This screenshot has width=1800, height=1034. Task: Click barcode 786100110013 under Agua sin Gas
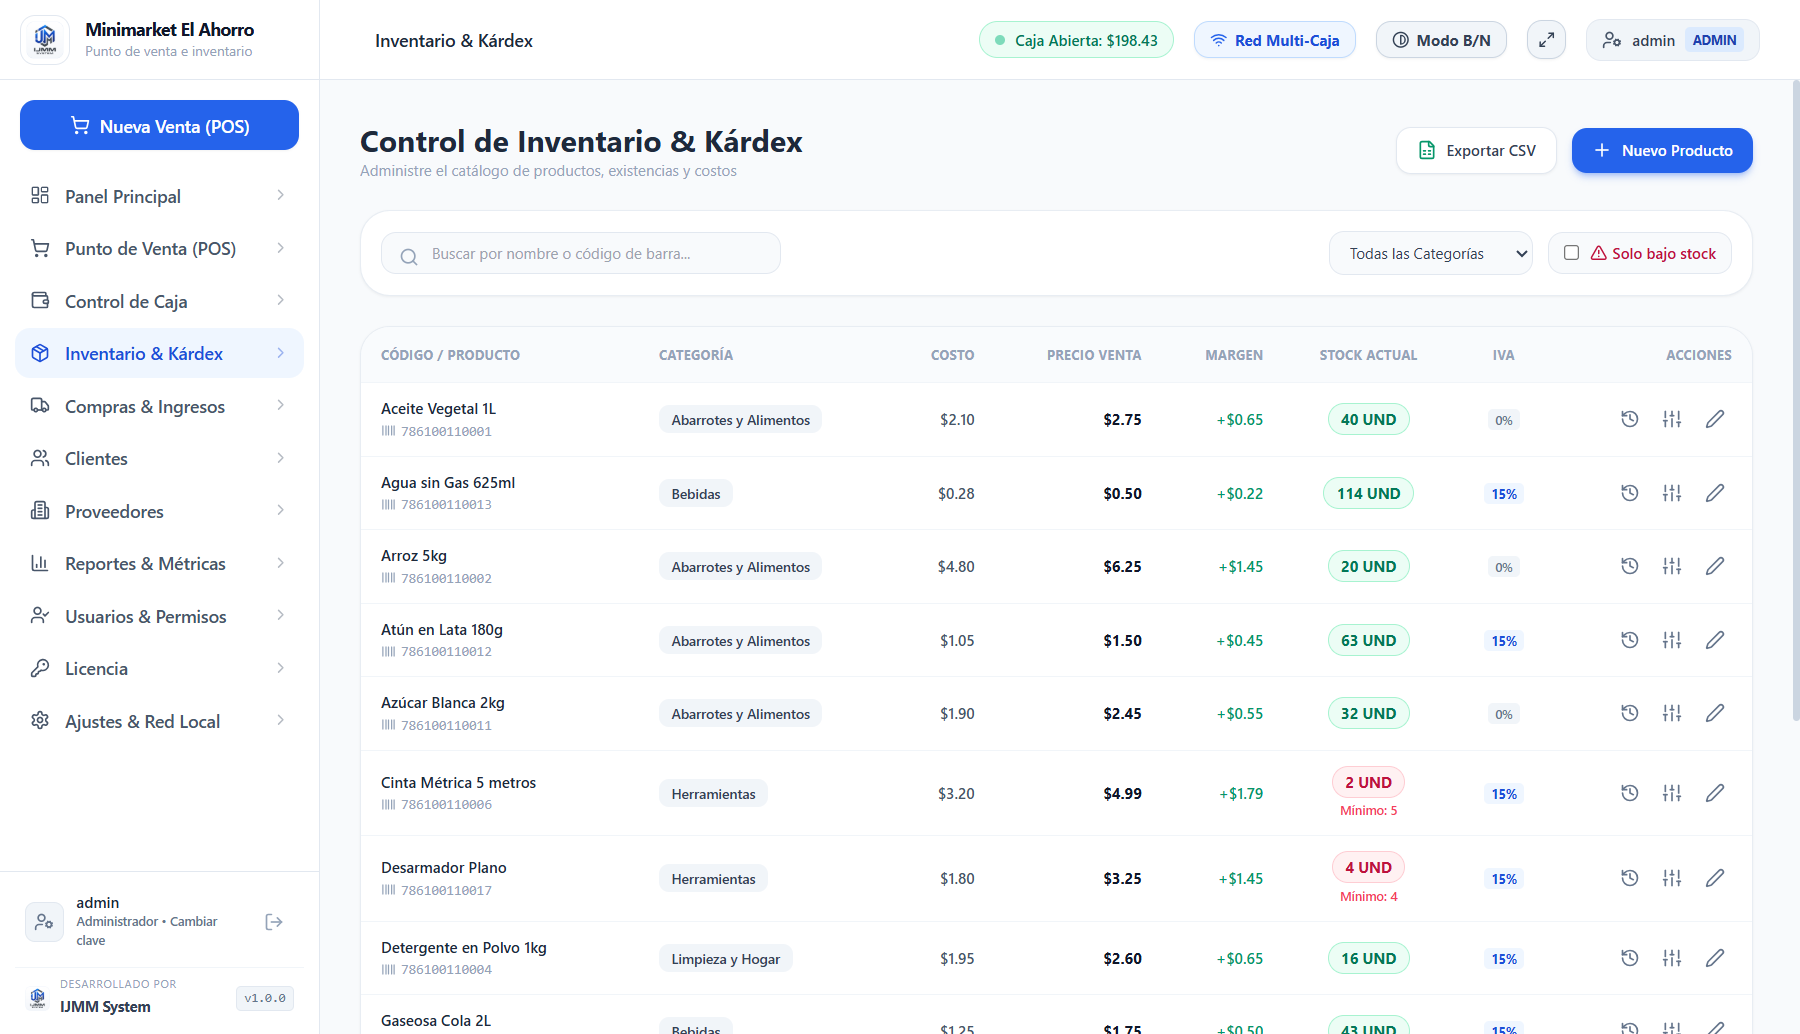pos(446,505)
